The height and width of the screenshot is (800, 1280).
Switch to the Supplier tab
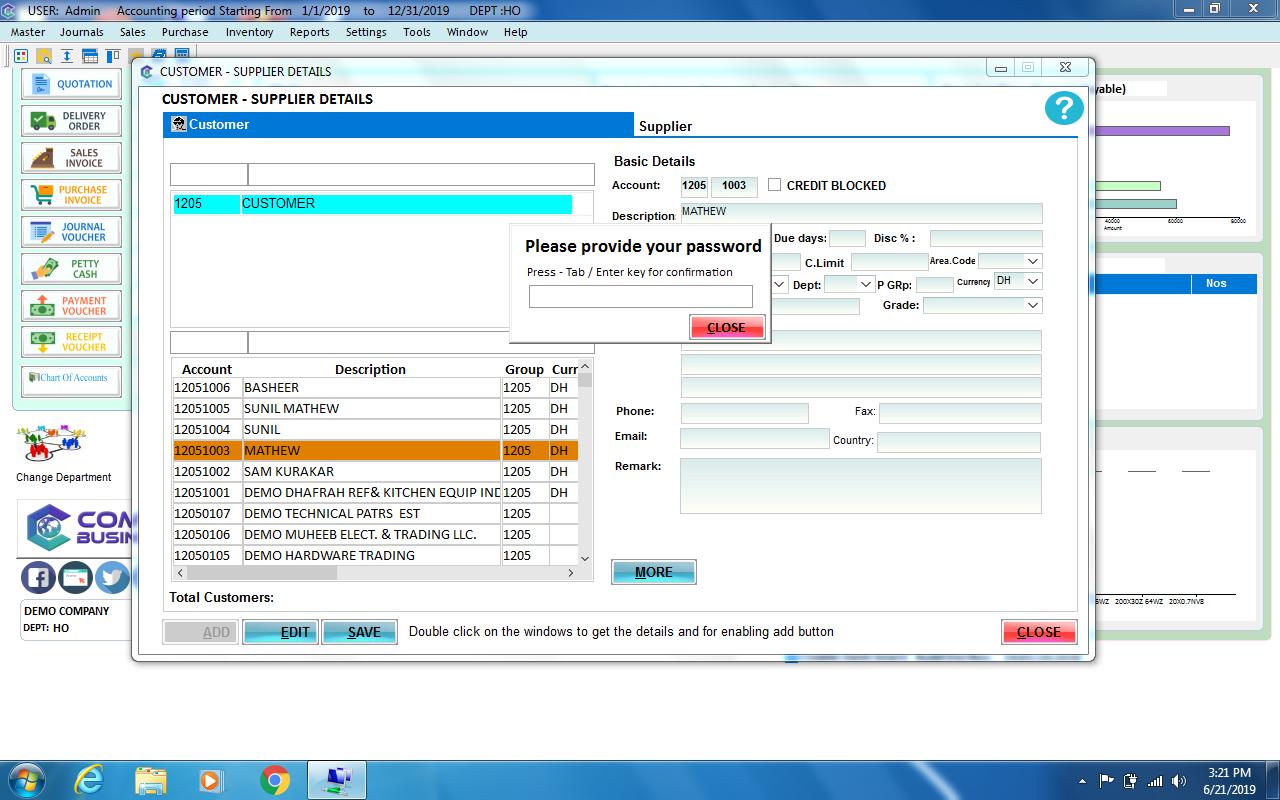point(664,126)
